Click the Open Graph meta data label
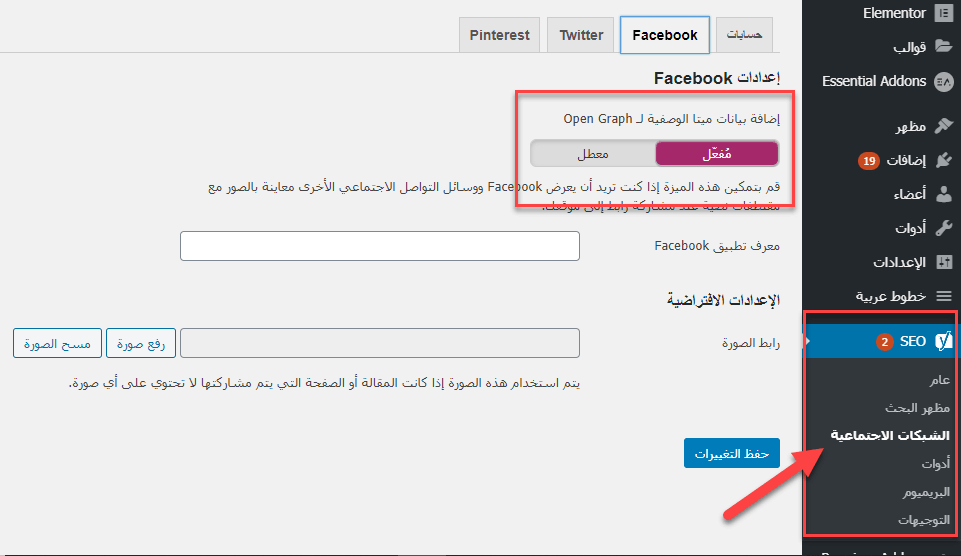The width and height of the screenshot is (961, 556). coord(672,119)
